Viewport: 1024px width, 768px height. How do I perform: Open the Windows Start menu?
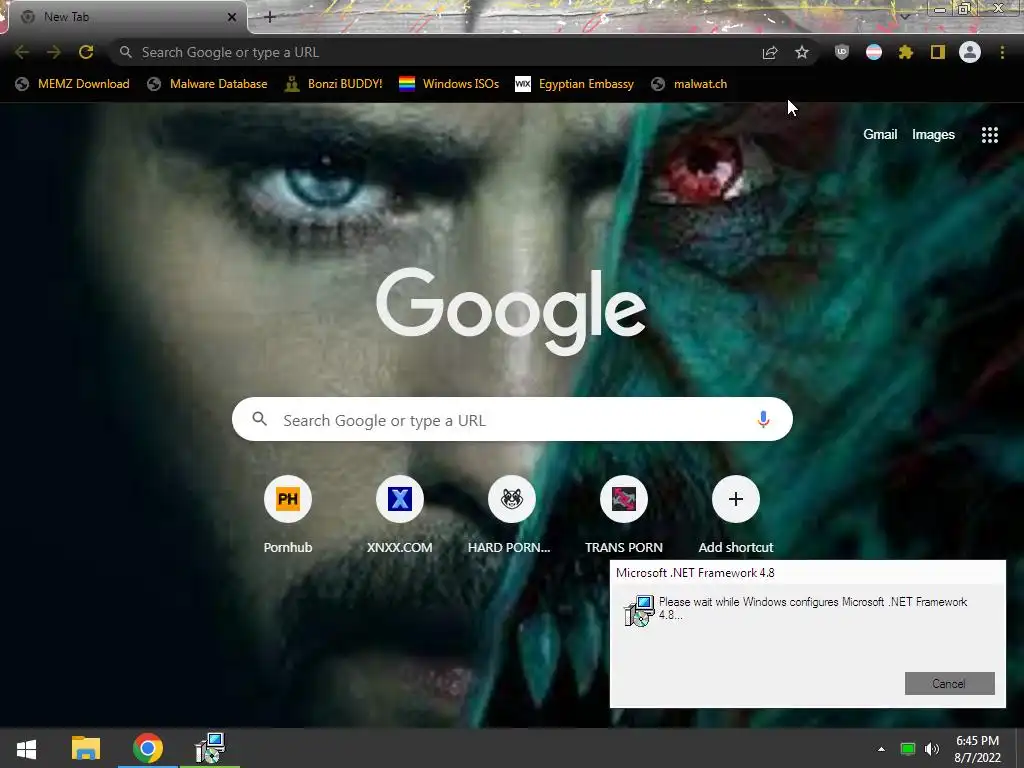(x=26, y=748)
